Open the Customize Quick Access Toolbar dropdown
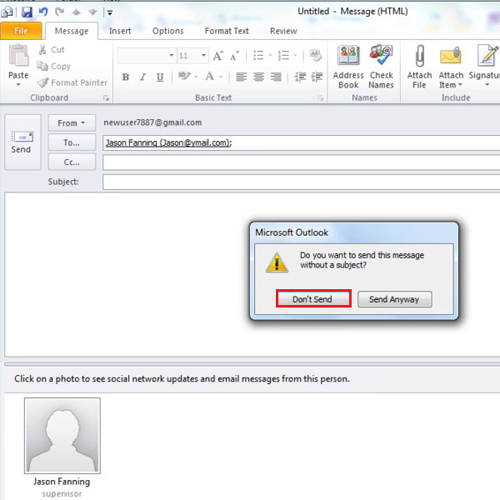The image size is (500, 500). (109, 13)
